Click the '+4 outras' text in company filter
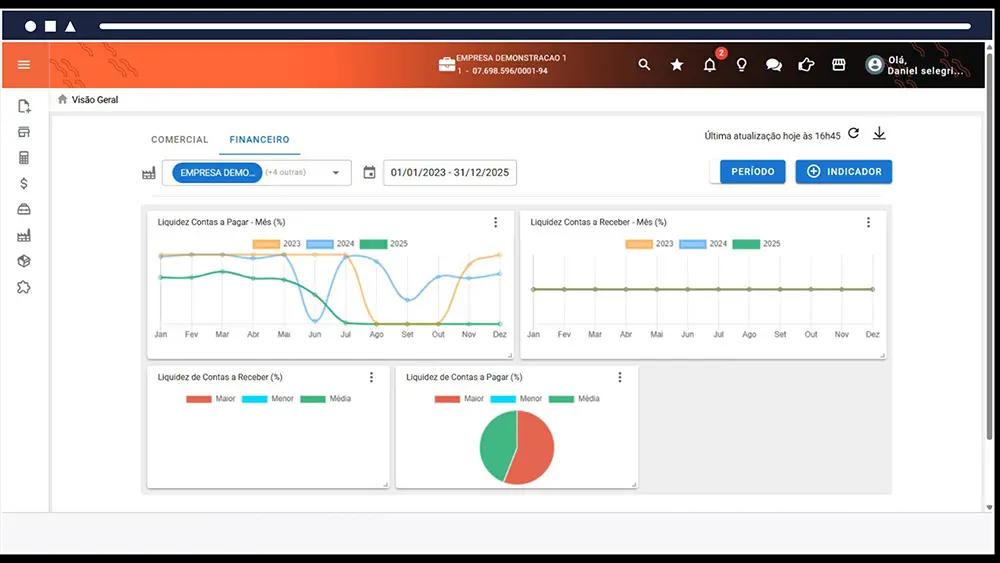Screen dimensions: 1000x563 (285, 172)
